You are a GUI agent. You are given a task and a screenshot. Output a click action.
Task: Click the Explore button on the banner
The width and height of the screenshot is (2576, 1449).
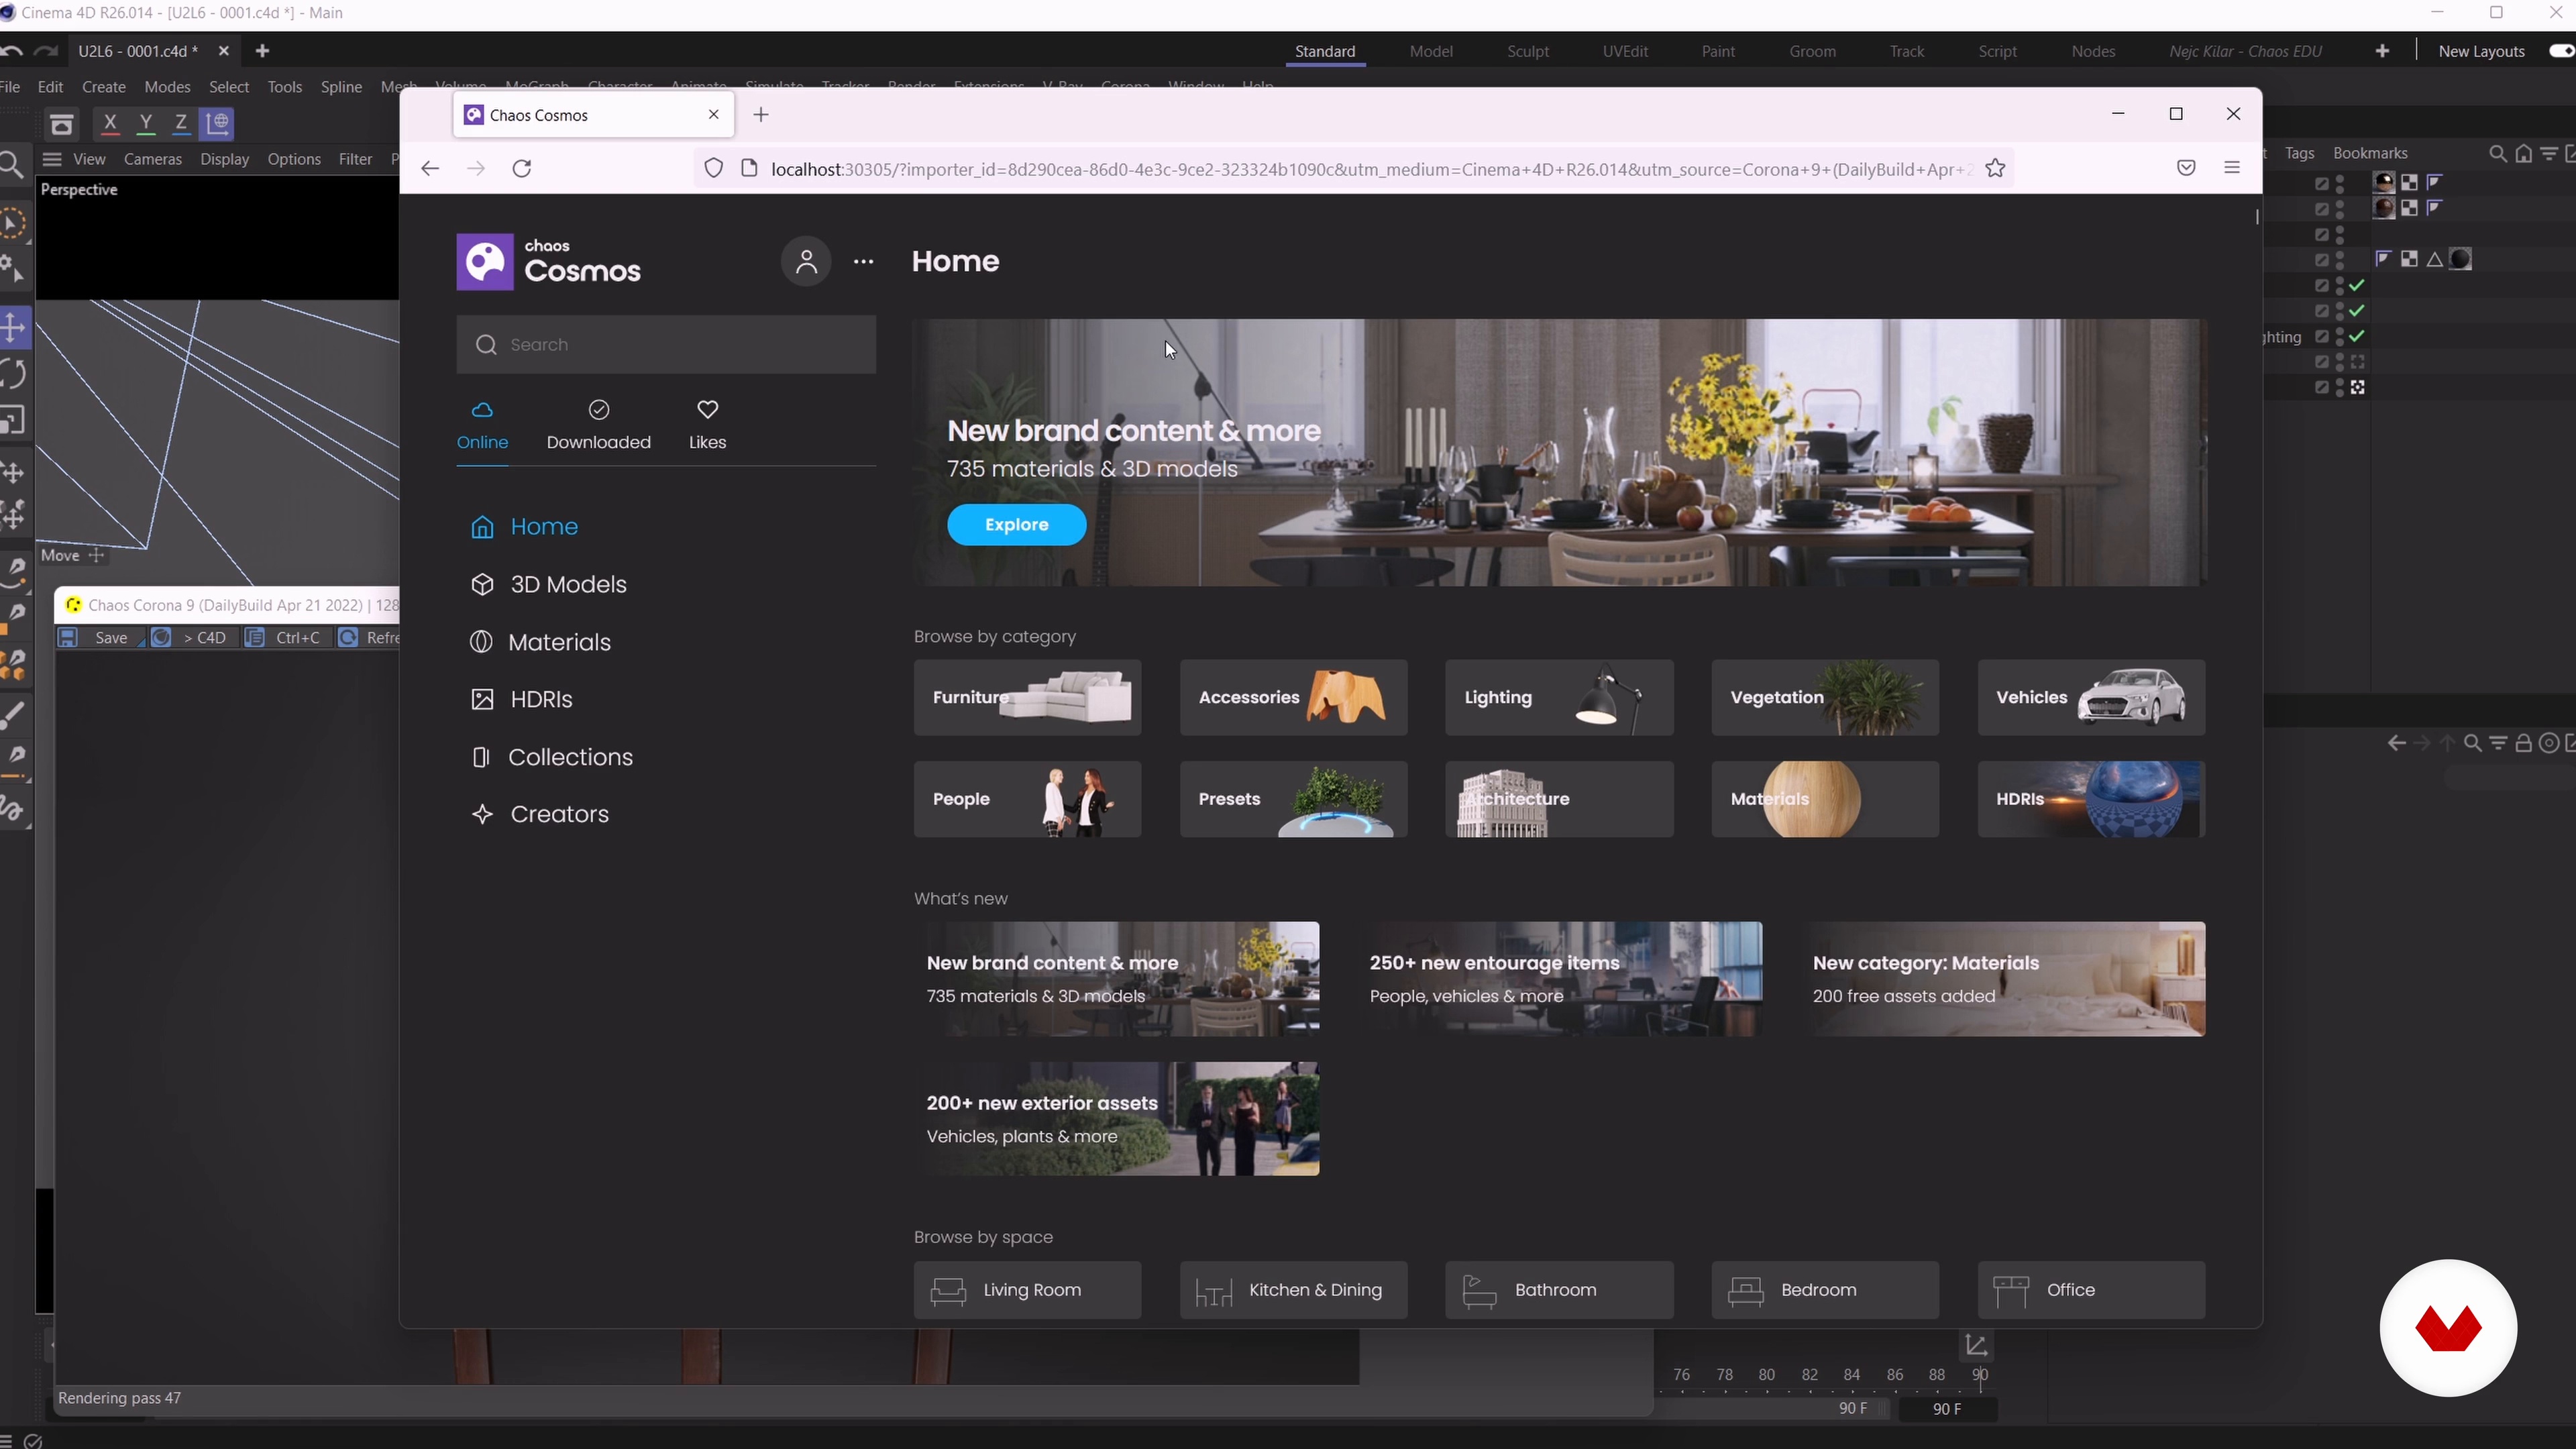tap(1017, 525)
